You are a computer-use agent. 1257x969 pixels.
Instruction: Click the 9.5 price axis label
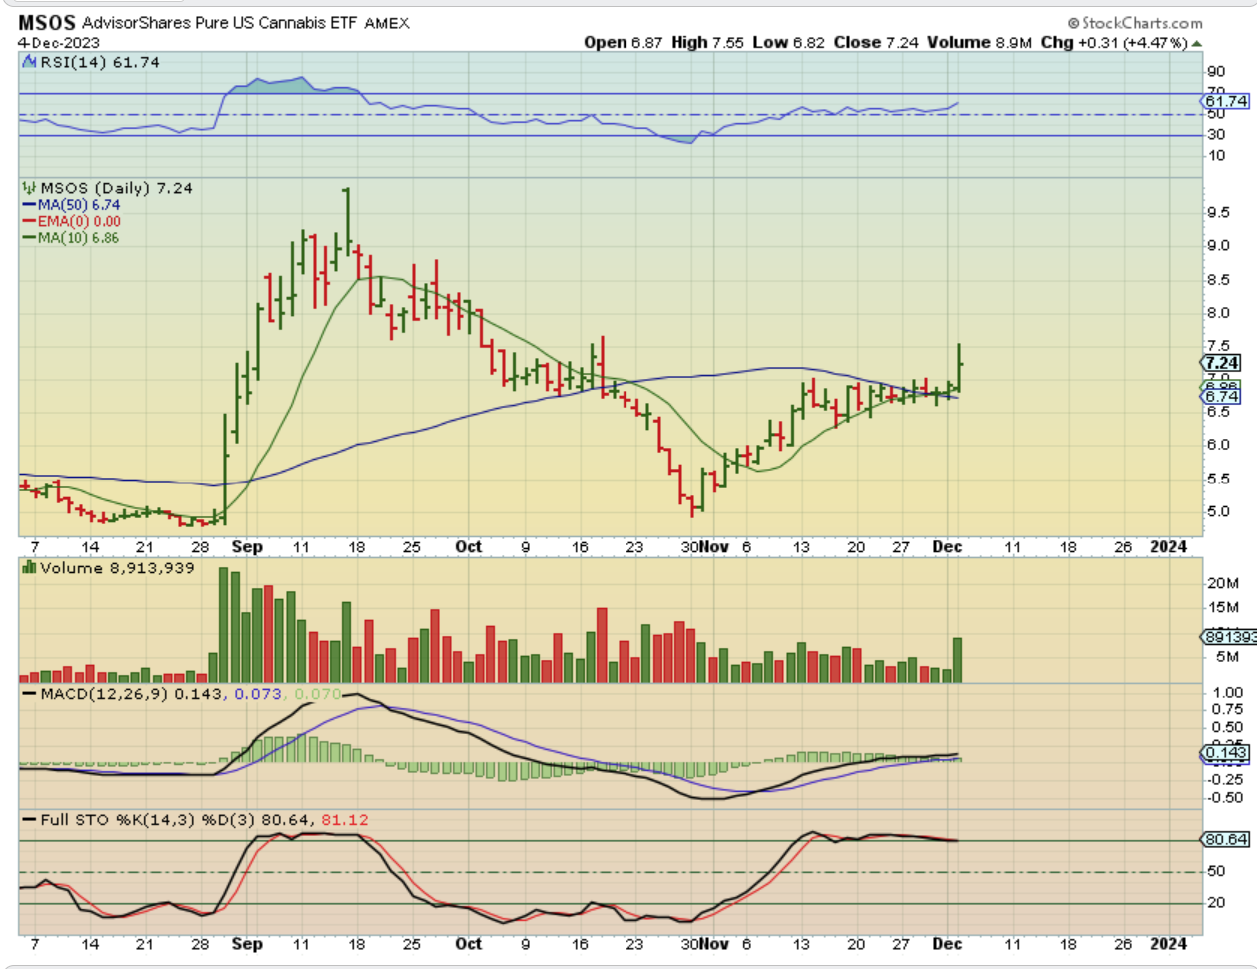(1217, 213)
